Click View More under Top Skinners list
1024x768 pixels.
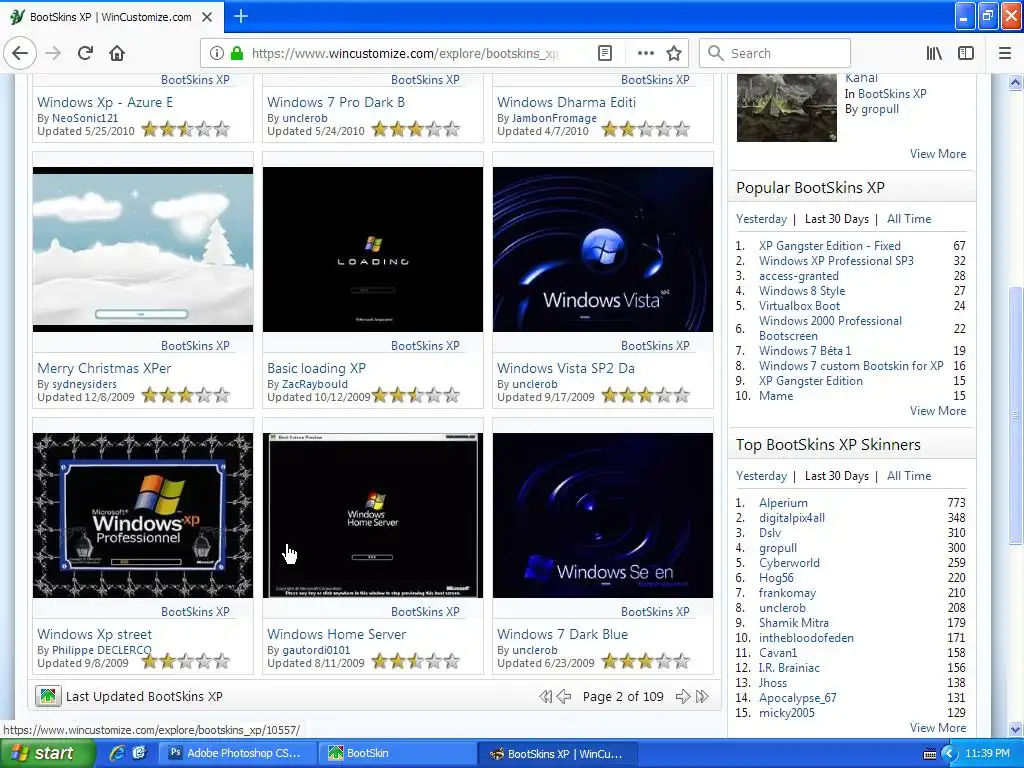tap(938, 728)
